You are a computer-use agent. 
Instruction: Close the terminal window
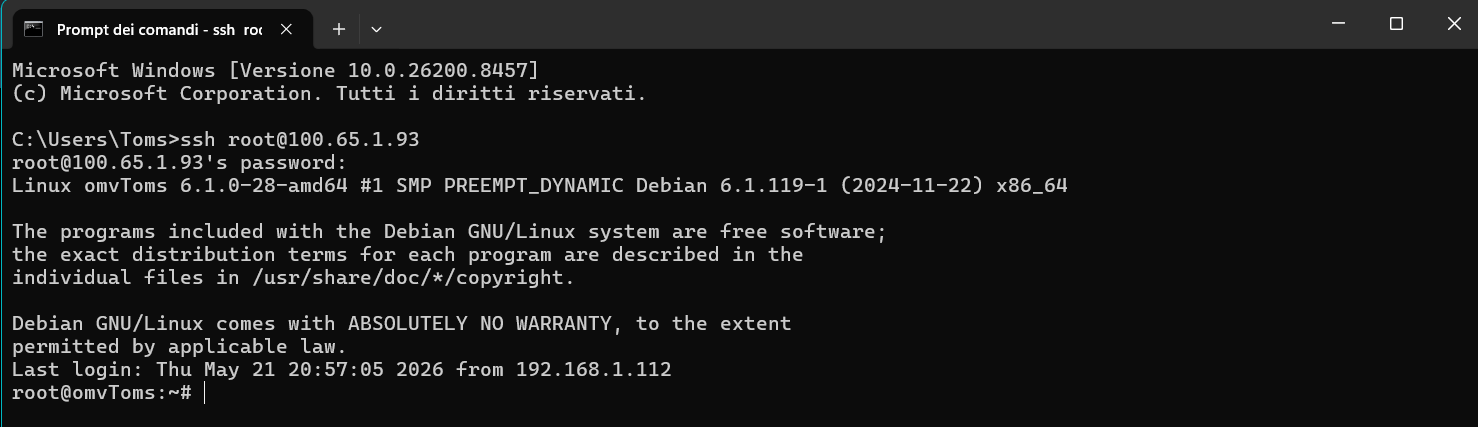(1452, 24)
